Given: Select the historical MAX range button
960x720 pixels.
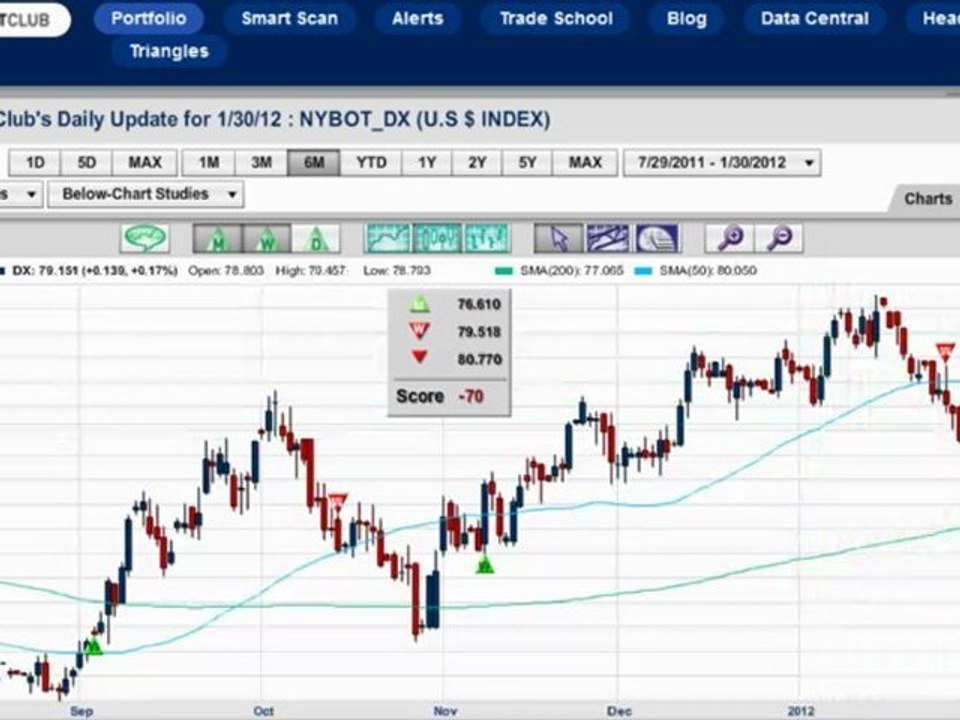Looking at the screenshot, I should coord(585,162).
